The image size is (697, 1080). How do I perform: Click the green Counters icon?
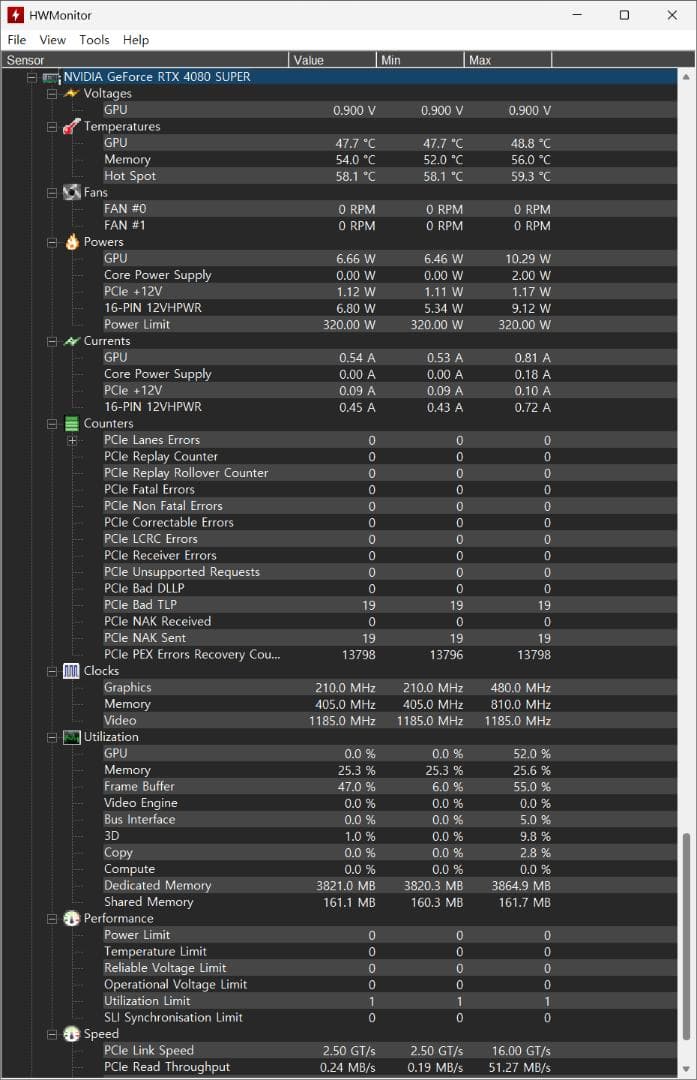72,424
